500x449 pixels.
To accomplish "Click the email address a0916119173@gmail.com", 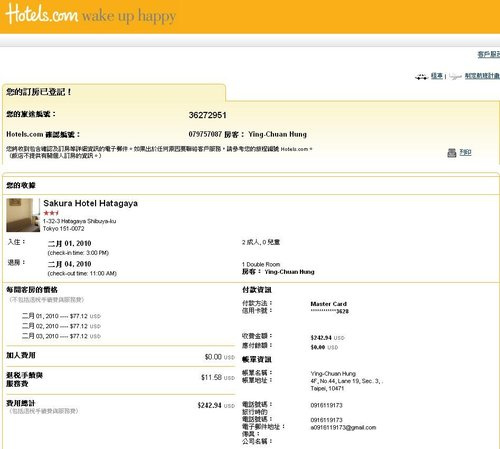I will coord(343,428).
